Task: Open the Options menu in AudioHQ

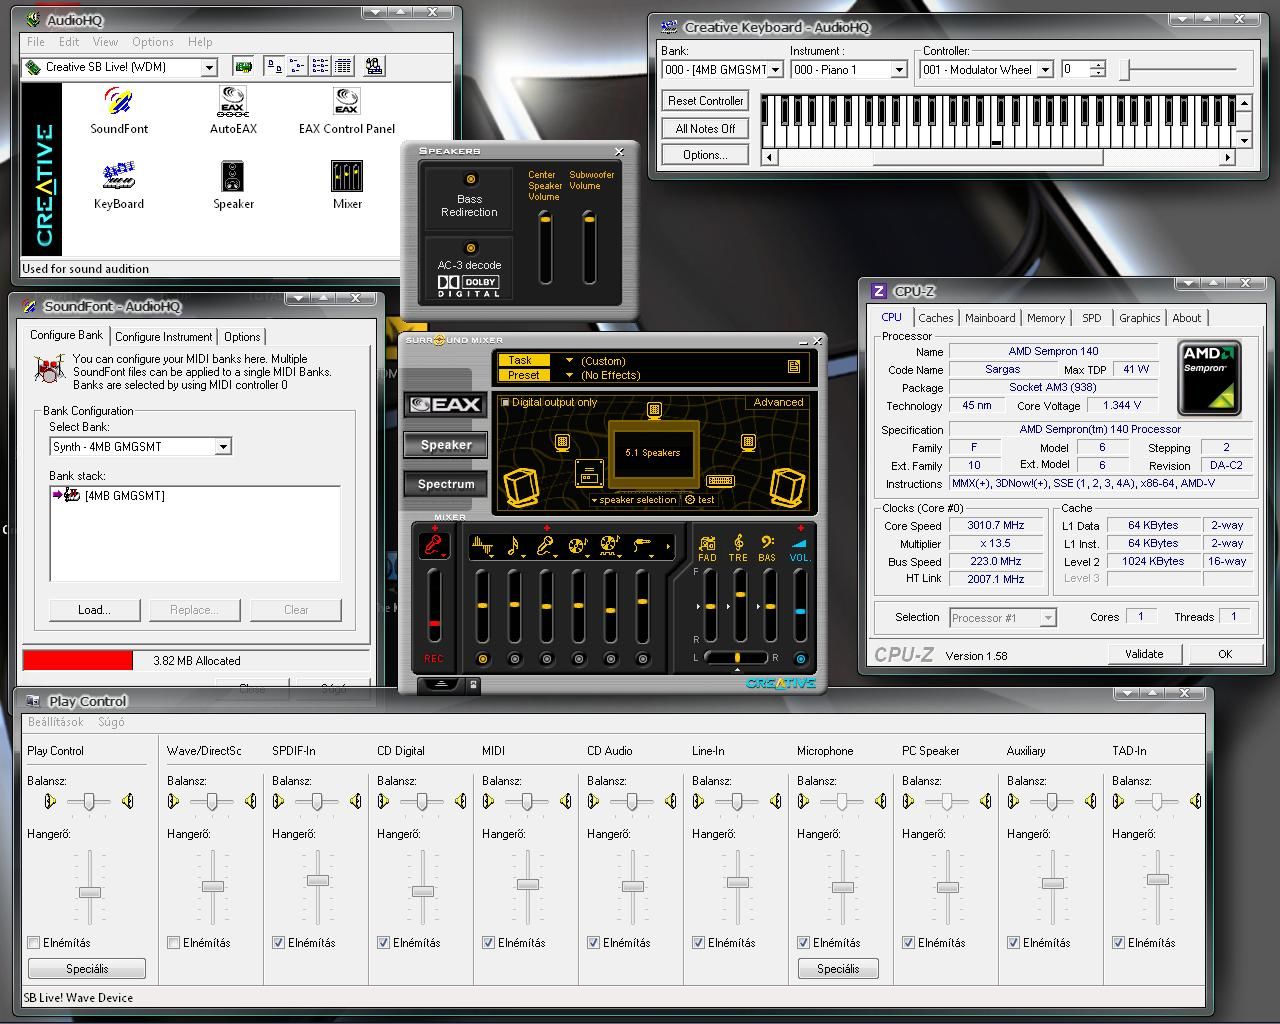Action: 152,42
